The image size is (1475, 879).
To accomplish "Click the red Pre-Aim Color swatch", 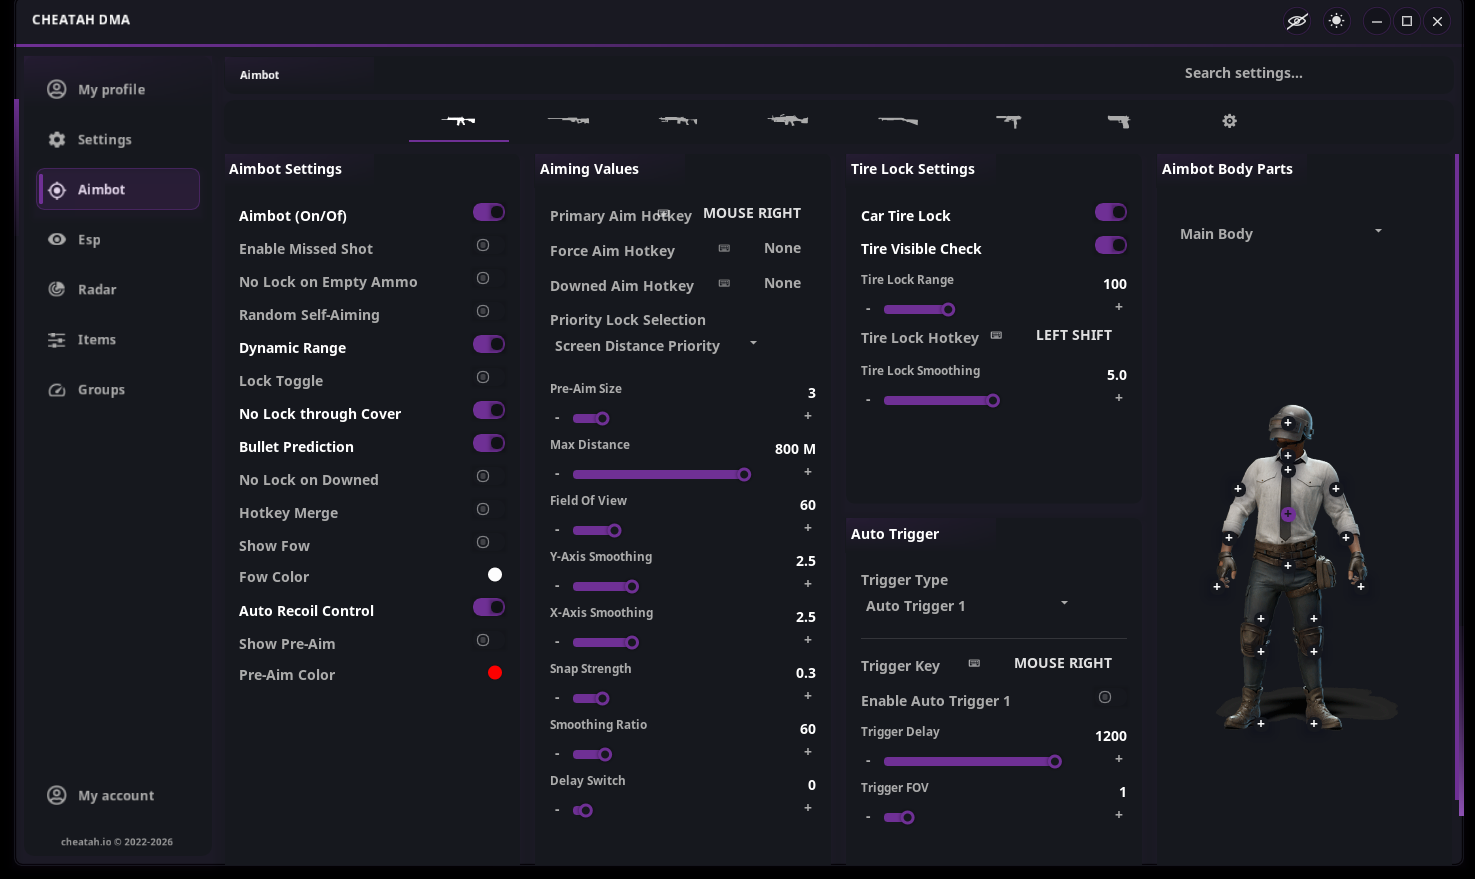I will tap(495, 673).
